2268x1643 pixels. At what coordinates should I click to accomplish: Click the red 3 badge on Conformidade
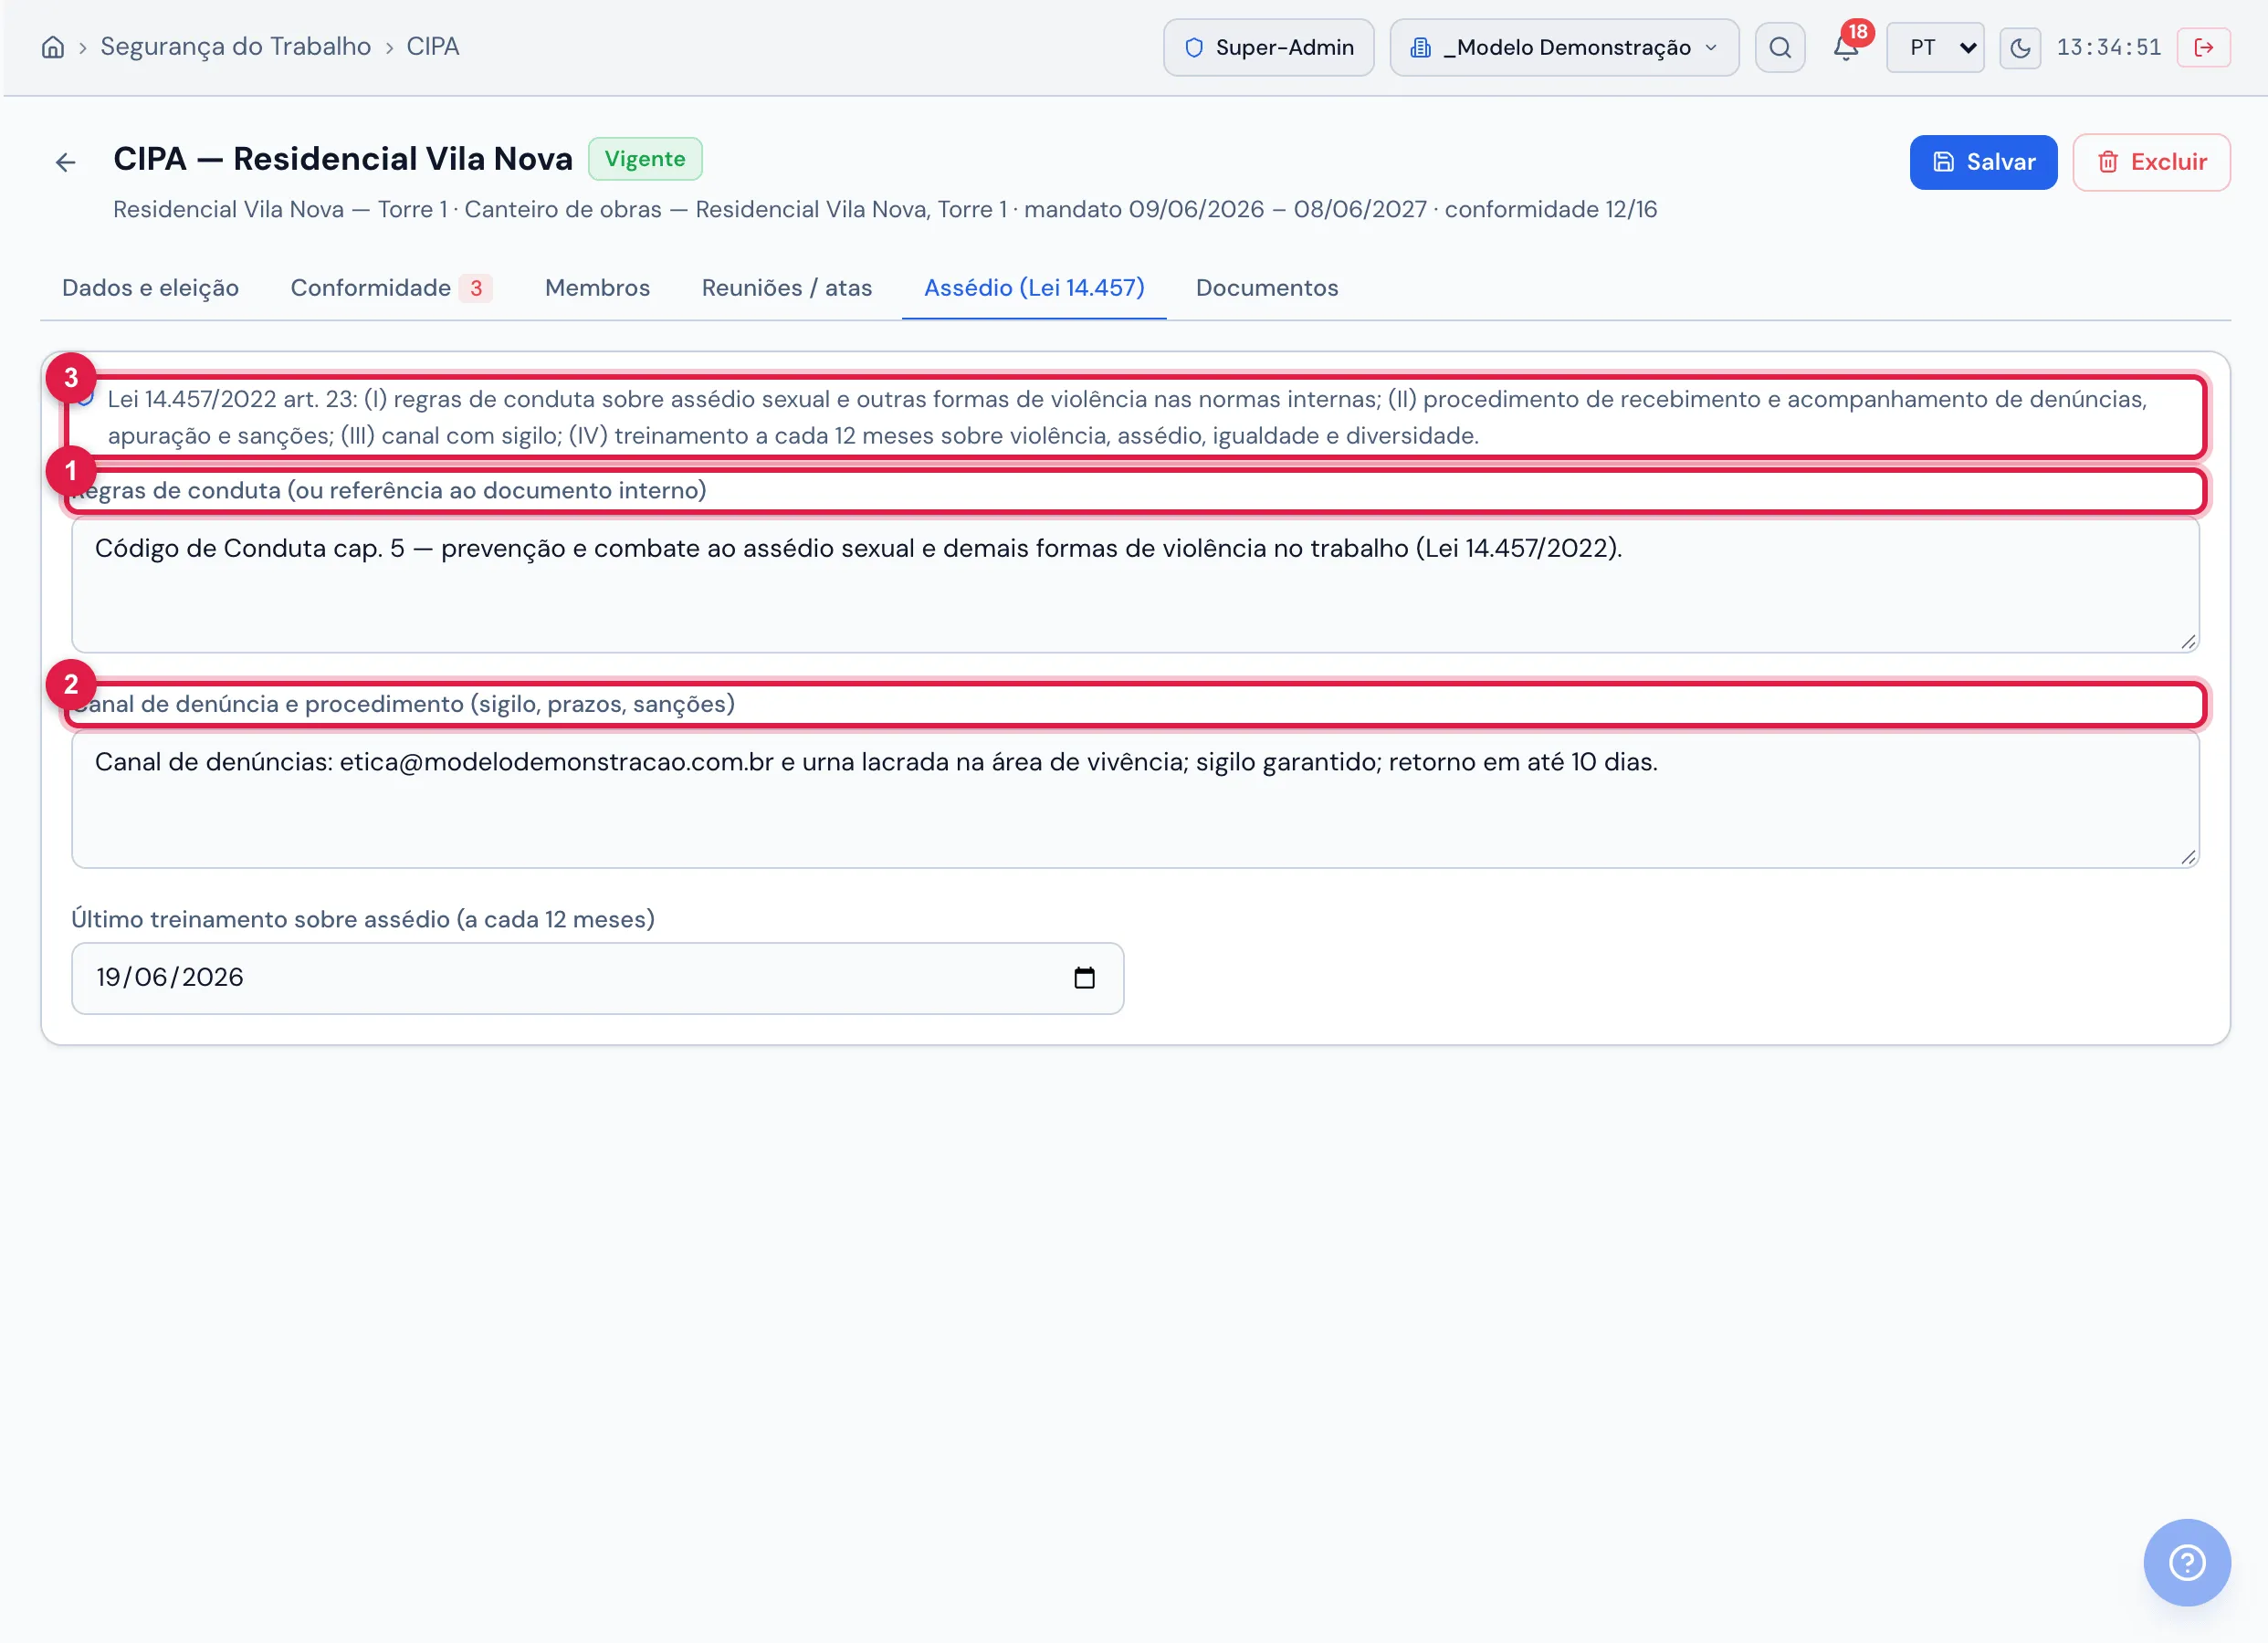[x=476, y=288]
